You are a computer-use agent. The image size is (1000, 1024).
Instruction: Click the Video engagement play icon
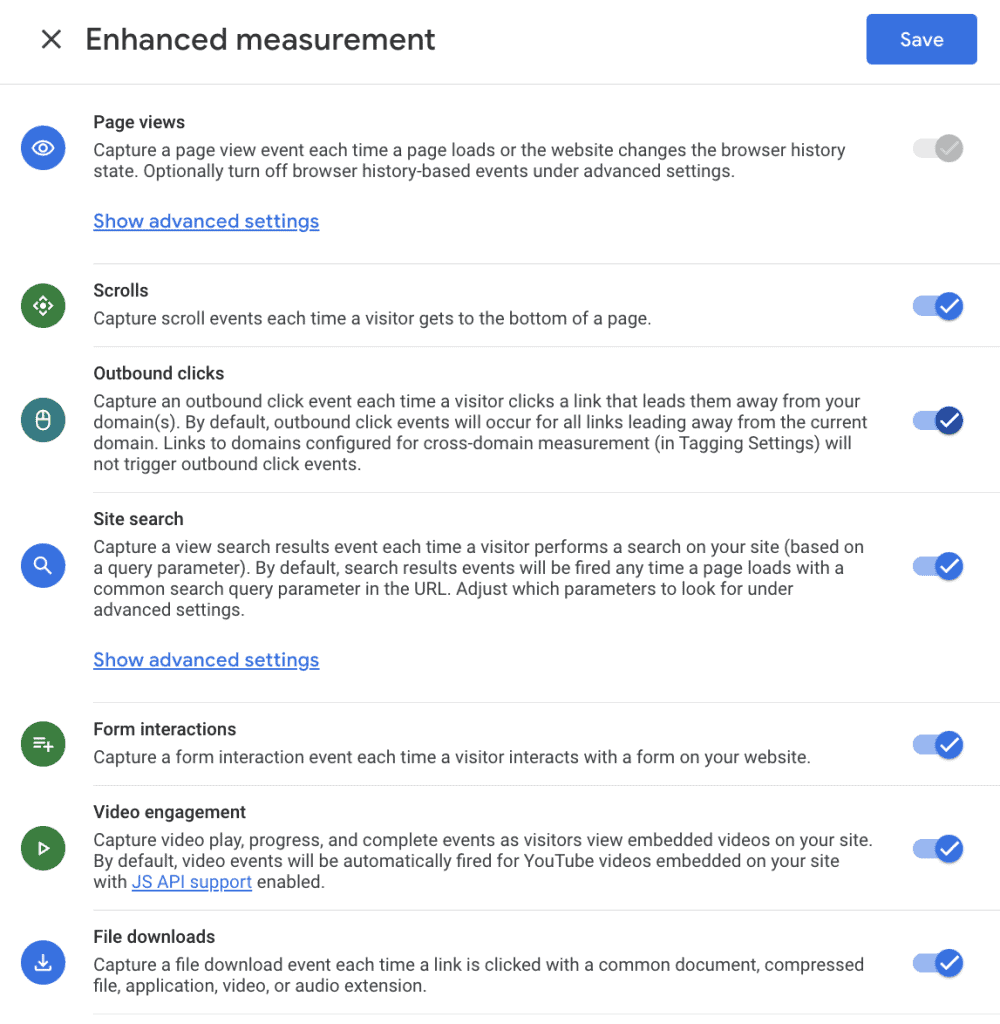pyautogui.click(x=43, y=848)
